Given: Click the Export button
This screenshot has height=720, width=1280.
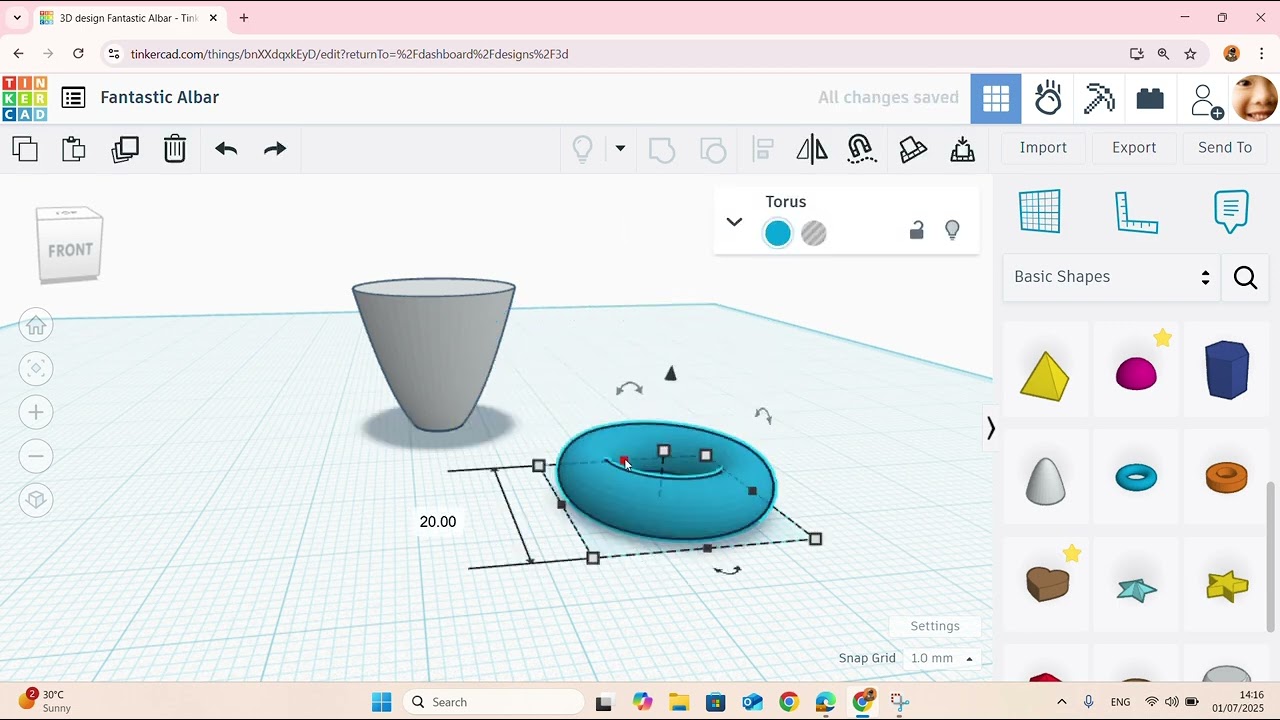Looking at the screenshot, I should click(1134, 147).
